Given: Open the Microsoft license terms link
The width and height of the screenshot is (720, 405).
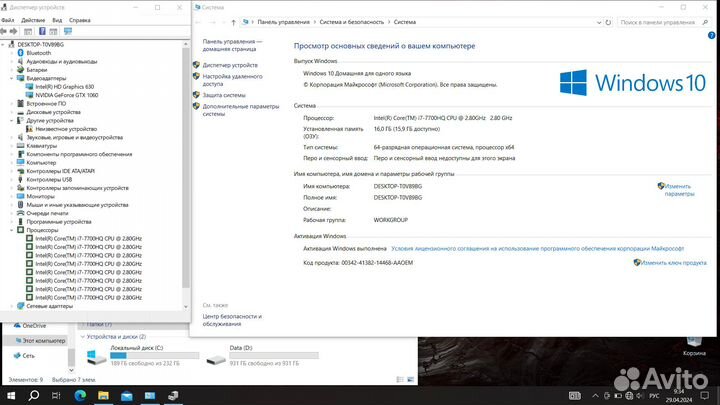Looking at the screenshot, I should (537, 248).
